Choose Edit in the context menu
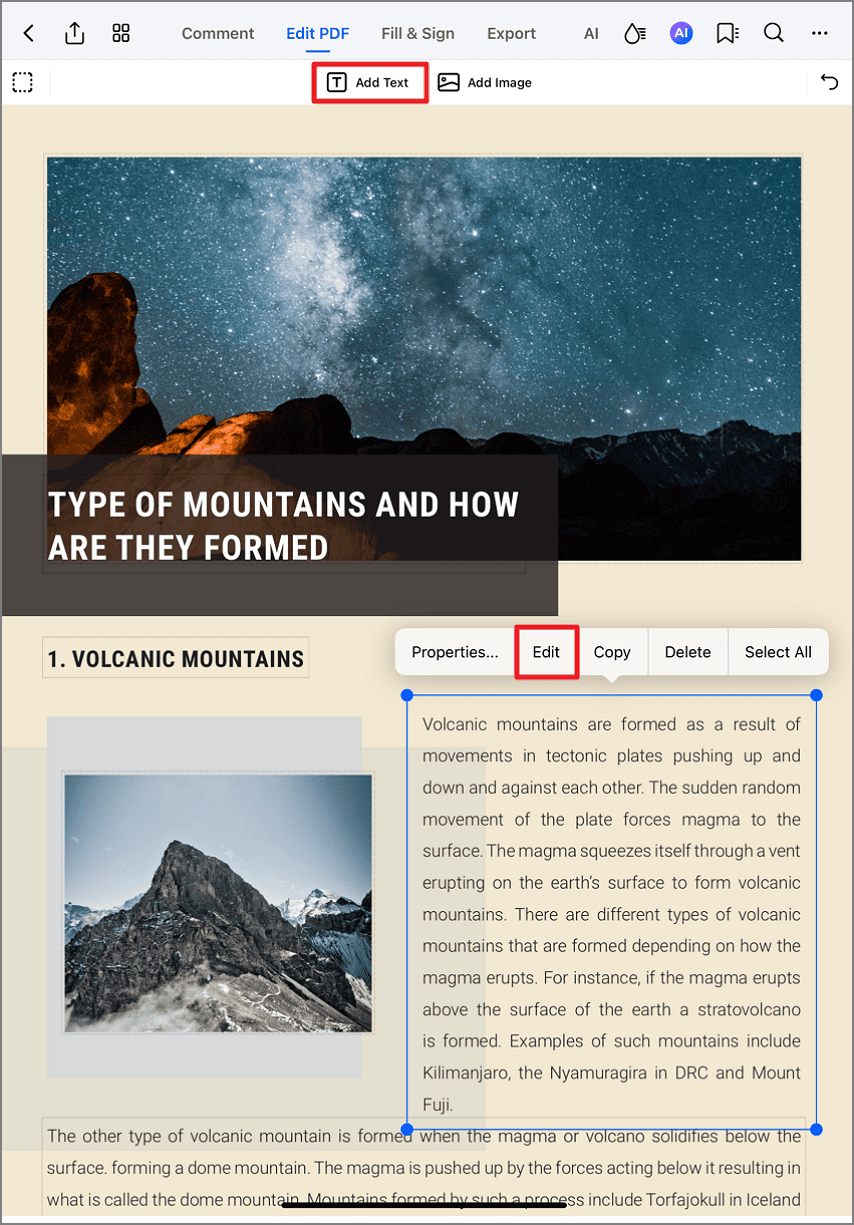The image size is (854, 1225). coord(546,652)
